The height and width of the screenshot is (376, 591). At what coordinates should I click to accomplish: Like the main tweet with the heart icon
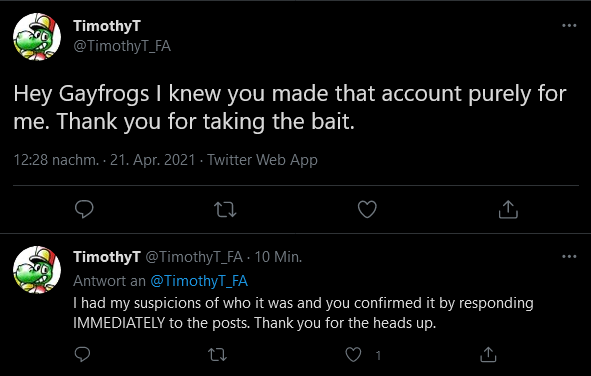click(x=367, y=209)
